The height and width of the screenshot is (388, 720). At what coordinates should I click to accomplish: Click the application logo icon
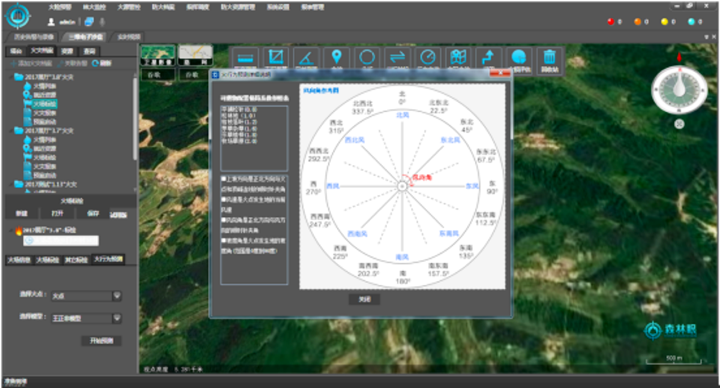(17, 16)
